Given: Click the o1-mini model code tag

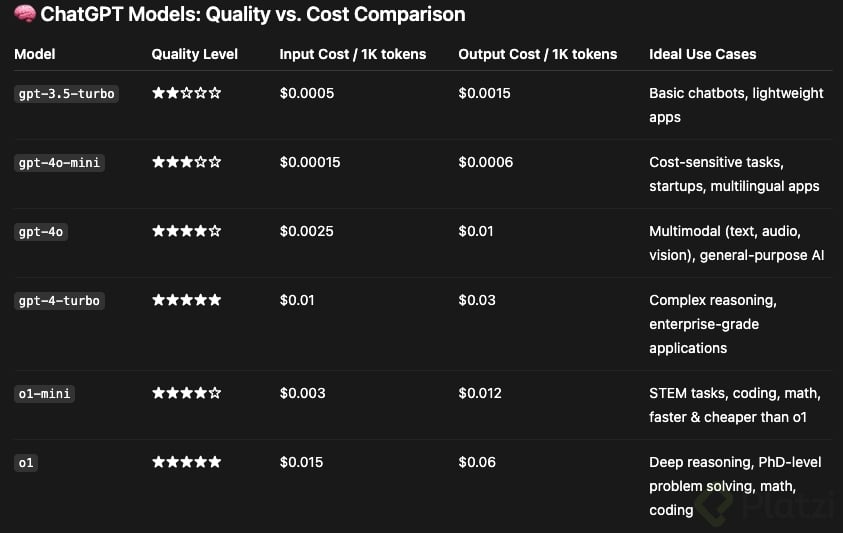Looking at the screenshot, I should 45,394.
